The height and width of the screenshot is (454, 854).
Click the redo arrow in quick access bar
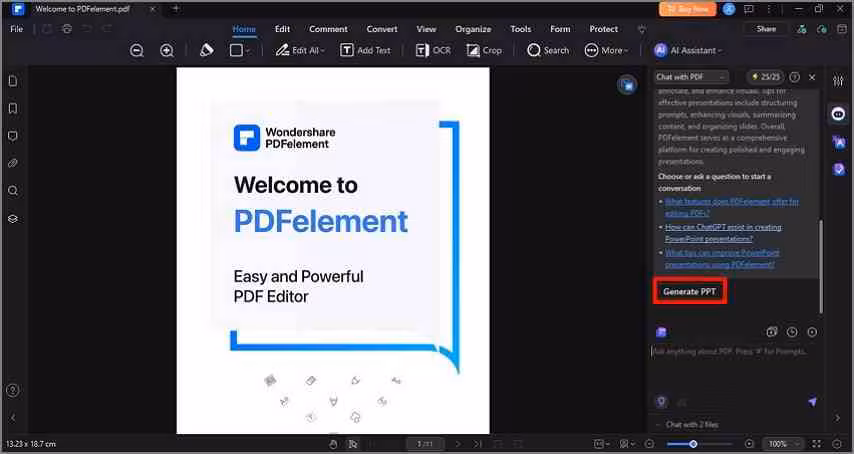click(x=107, y=29)
